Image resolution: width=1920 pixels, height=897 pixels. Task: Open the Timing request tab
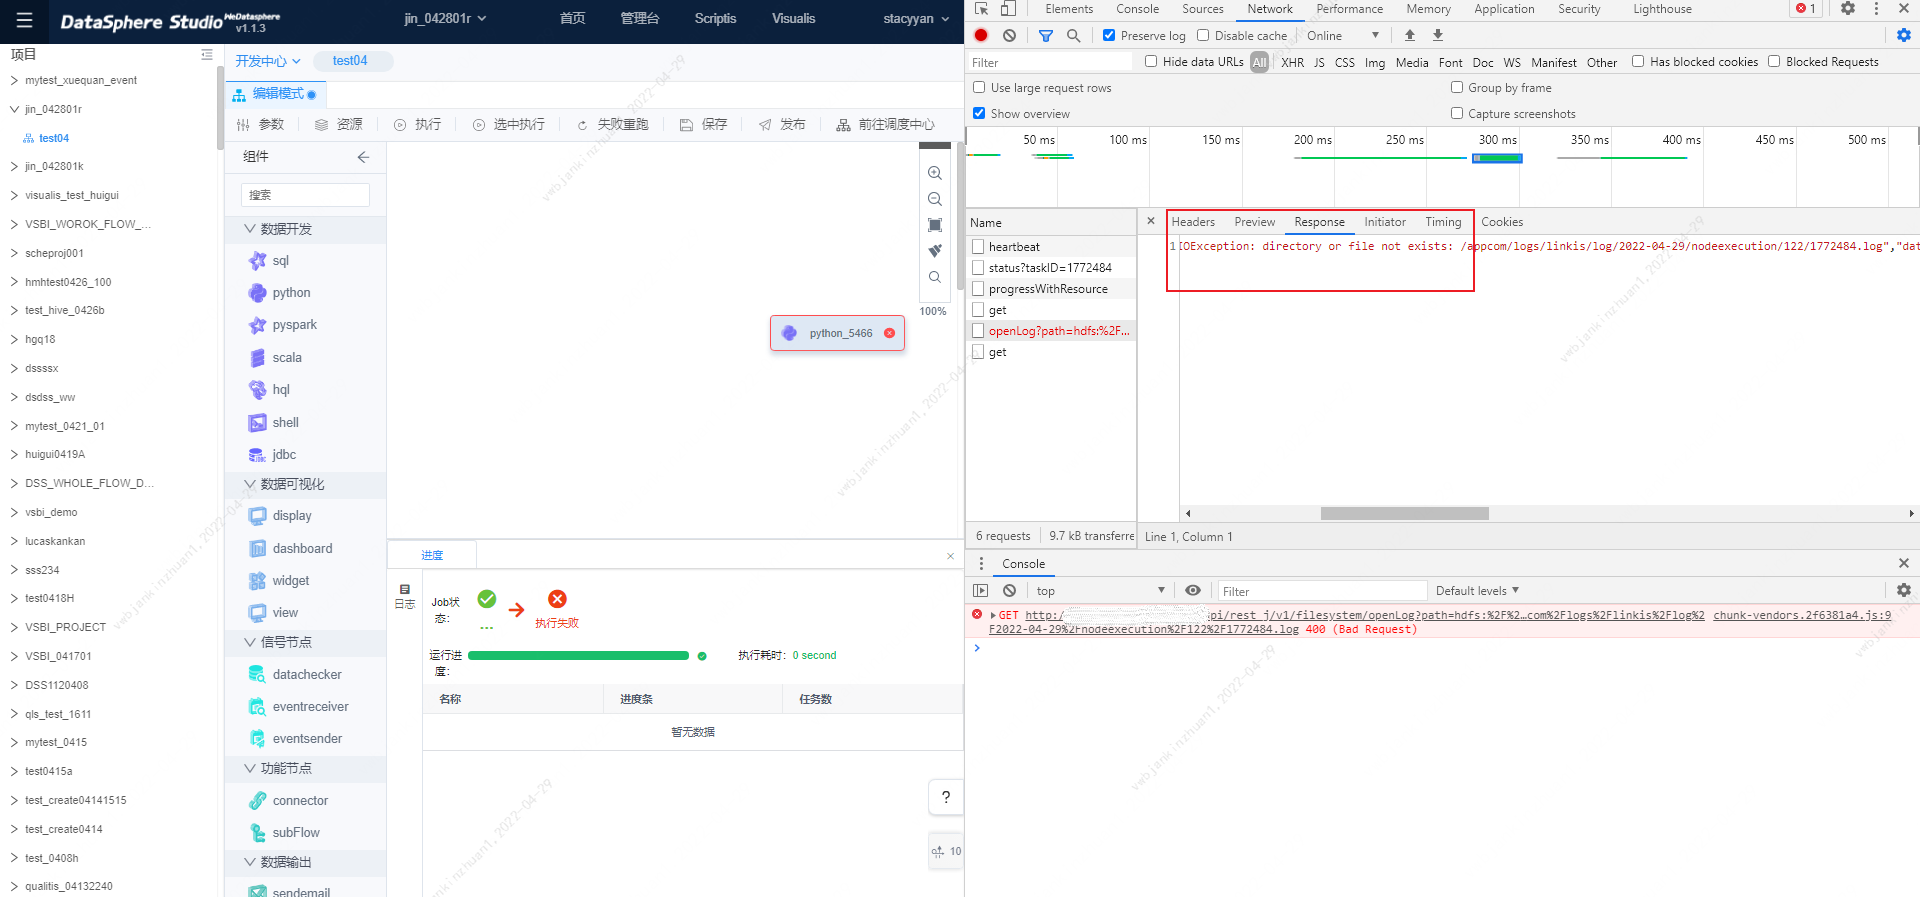point(1443,222)
